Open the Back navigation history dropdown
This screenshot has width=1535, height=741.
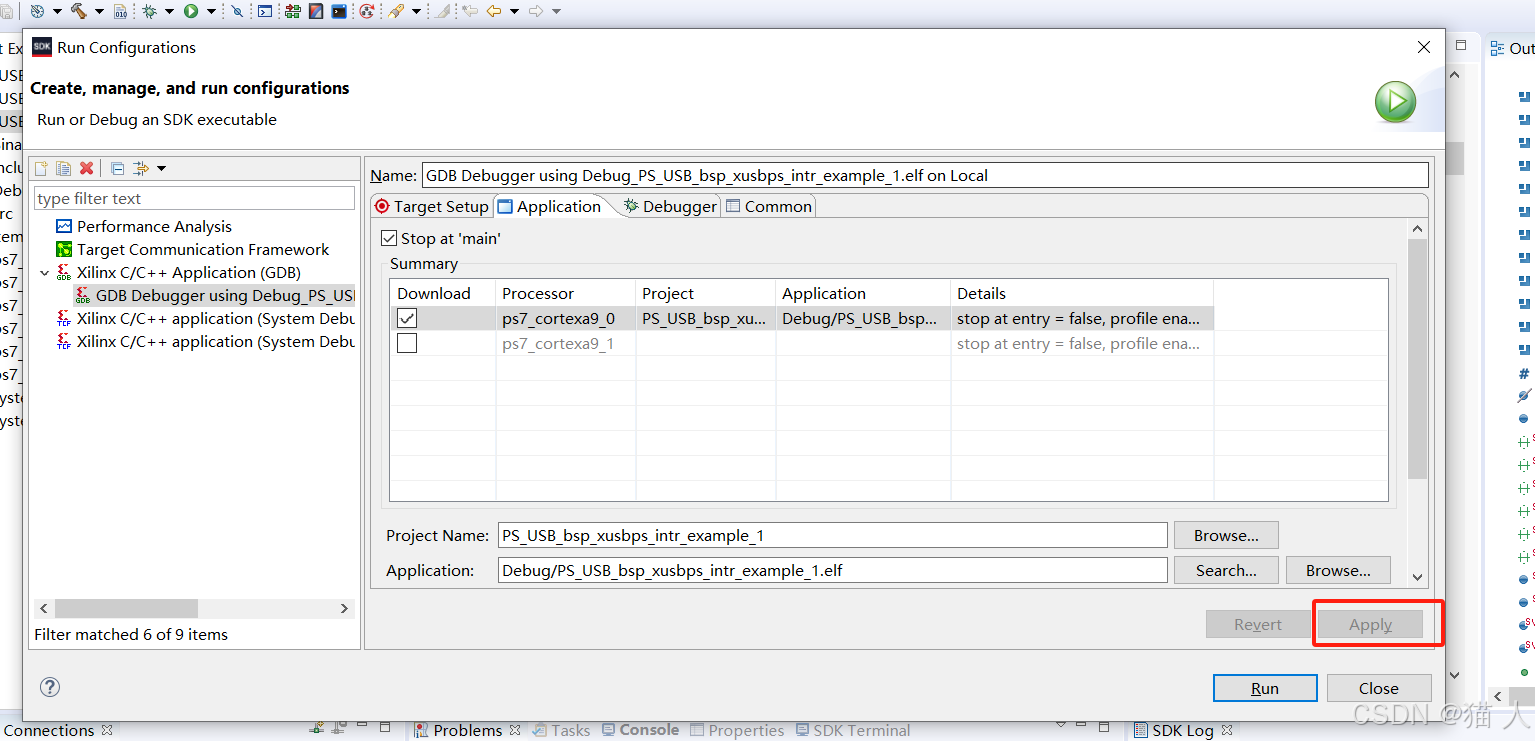[514, 12]
